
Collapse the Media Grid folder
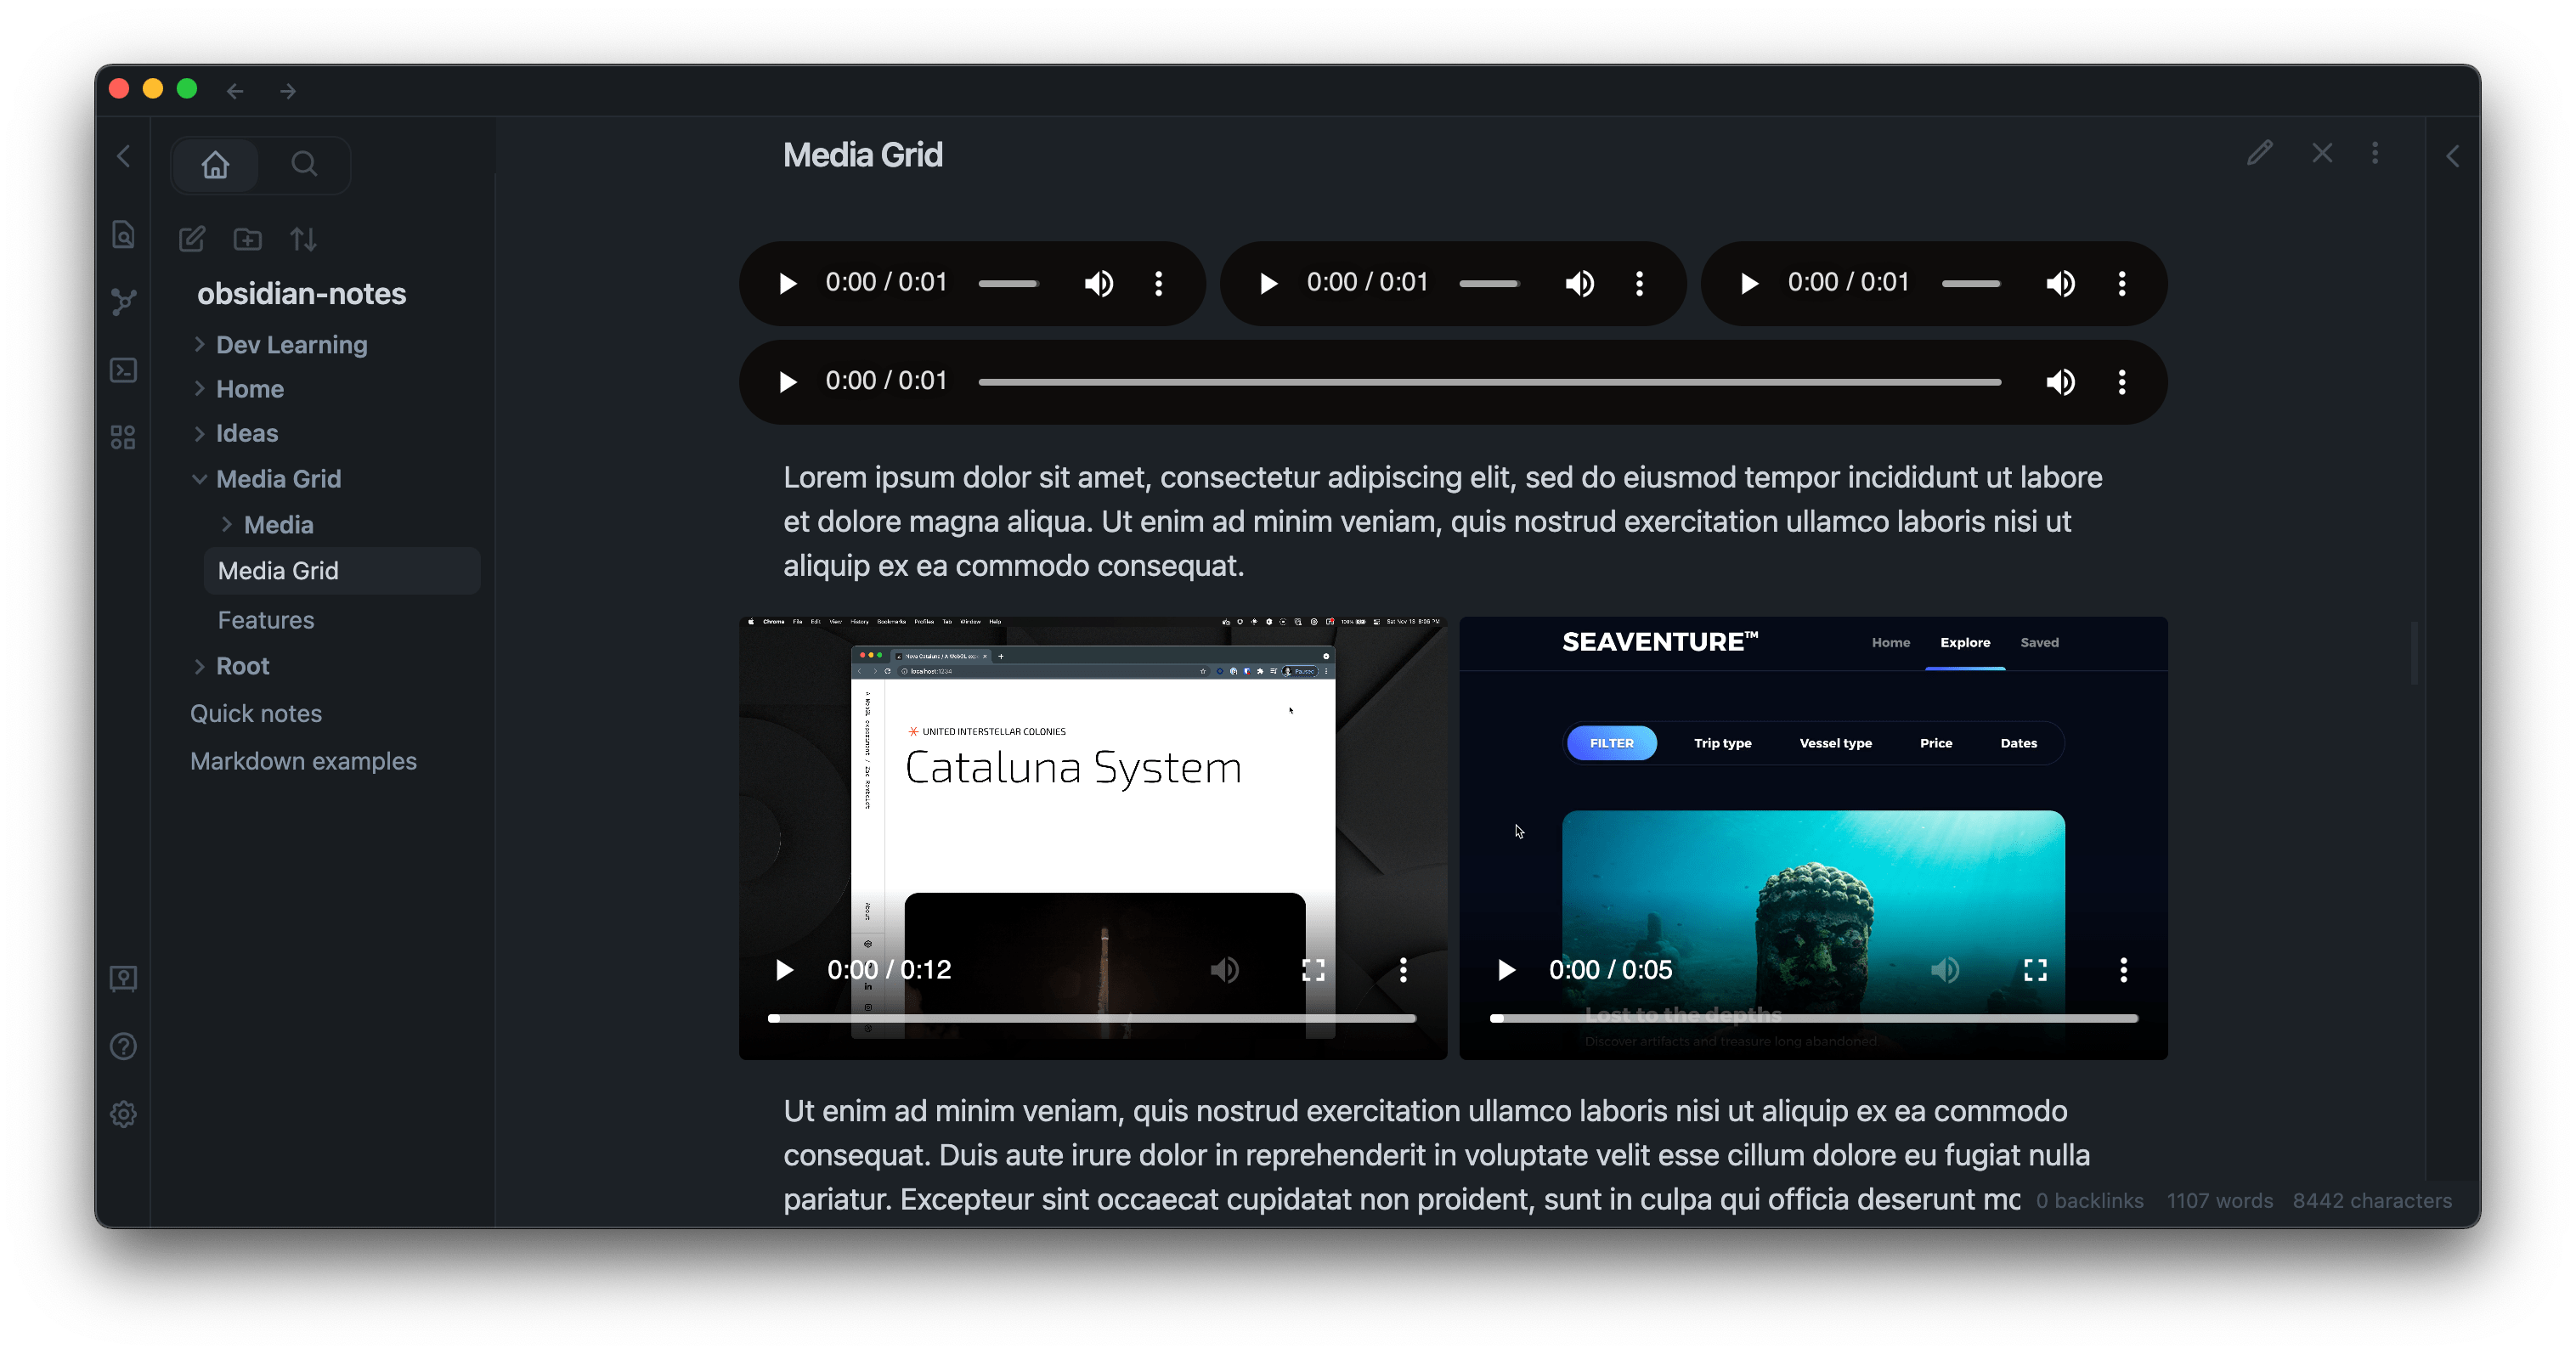pyautogui.click(x=199, y=479)
